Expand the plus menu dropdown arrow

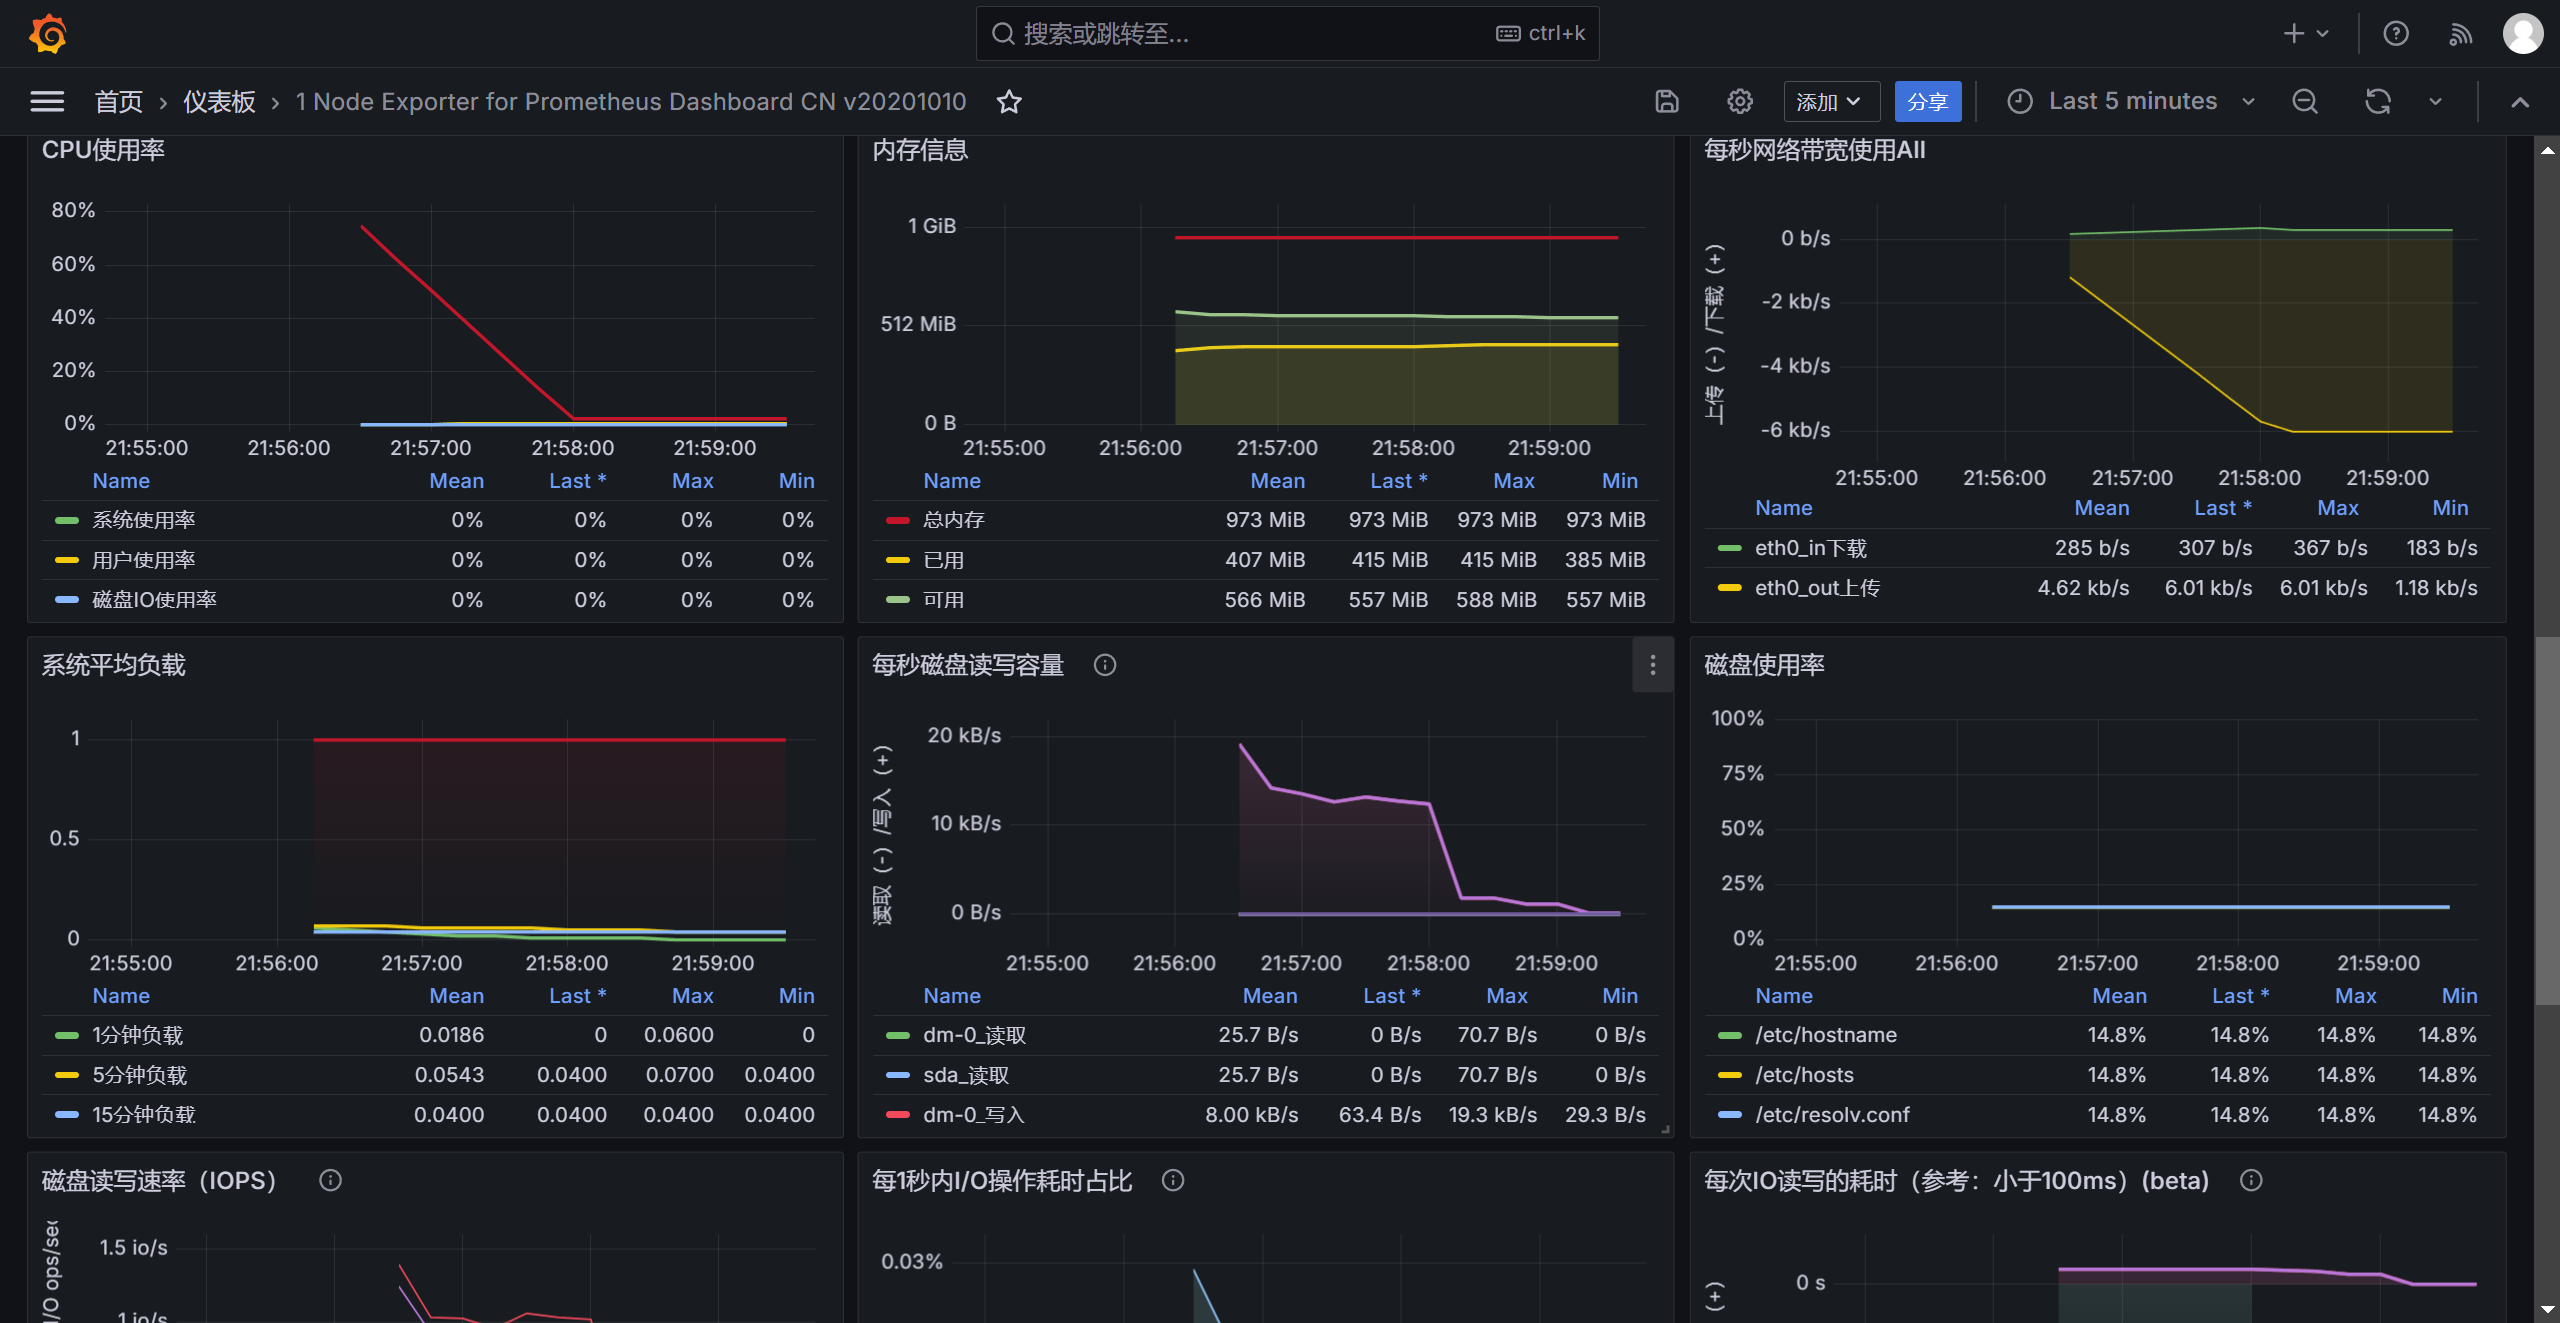click(2323, 34)
